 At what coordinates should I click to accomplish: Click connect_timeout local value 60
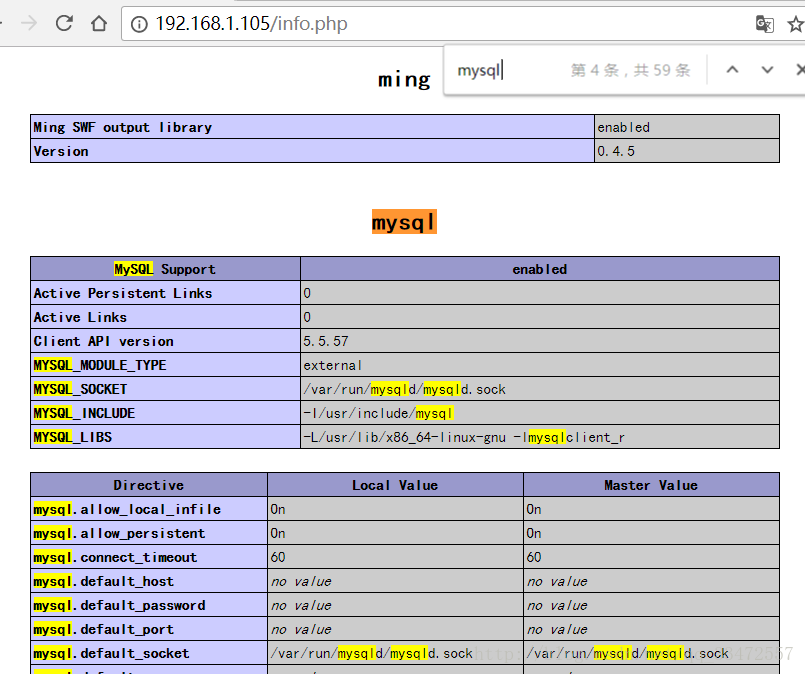[x=278, y=557]
